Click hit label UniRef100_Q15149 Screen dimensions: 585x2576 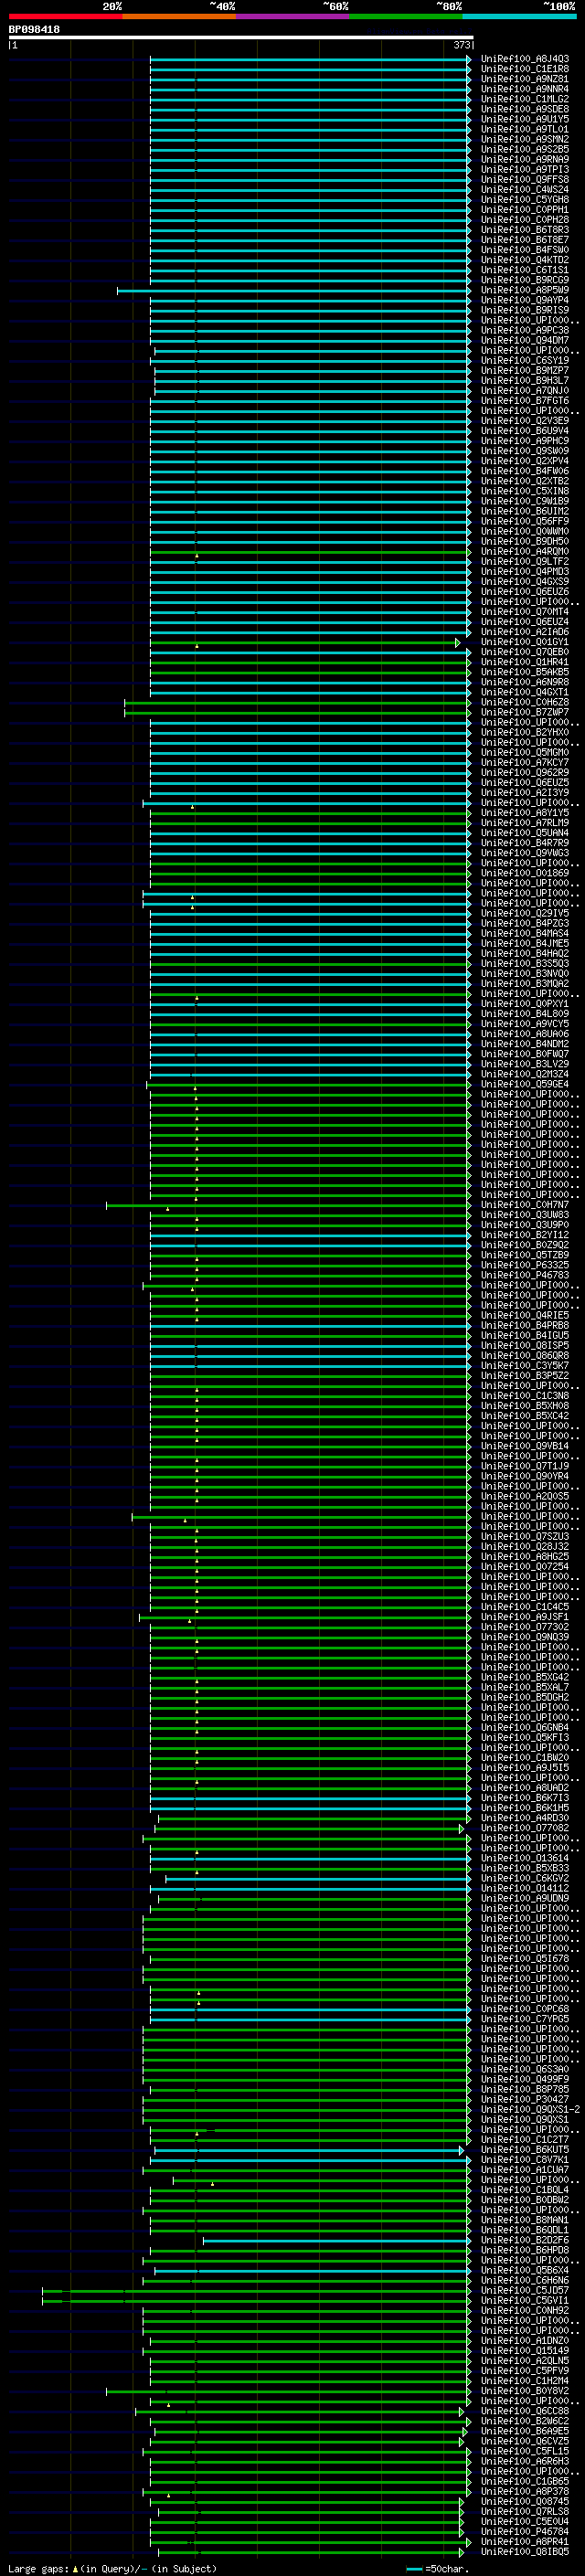click(525, 2351)
